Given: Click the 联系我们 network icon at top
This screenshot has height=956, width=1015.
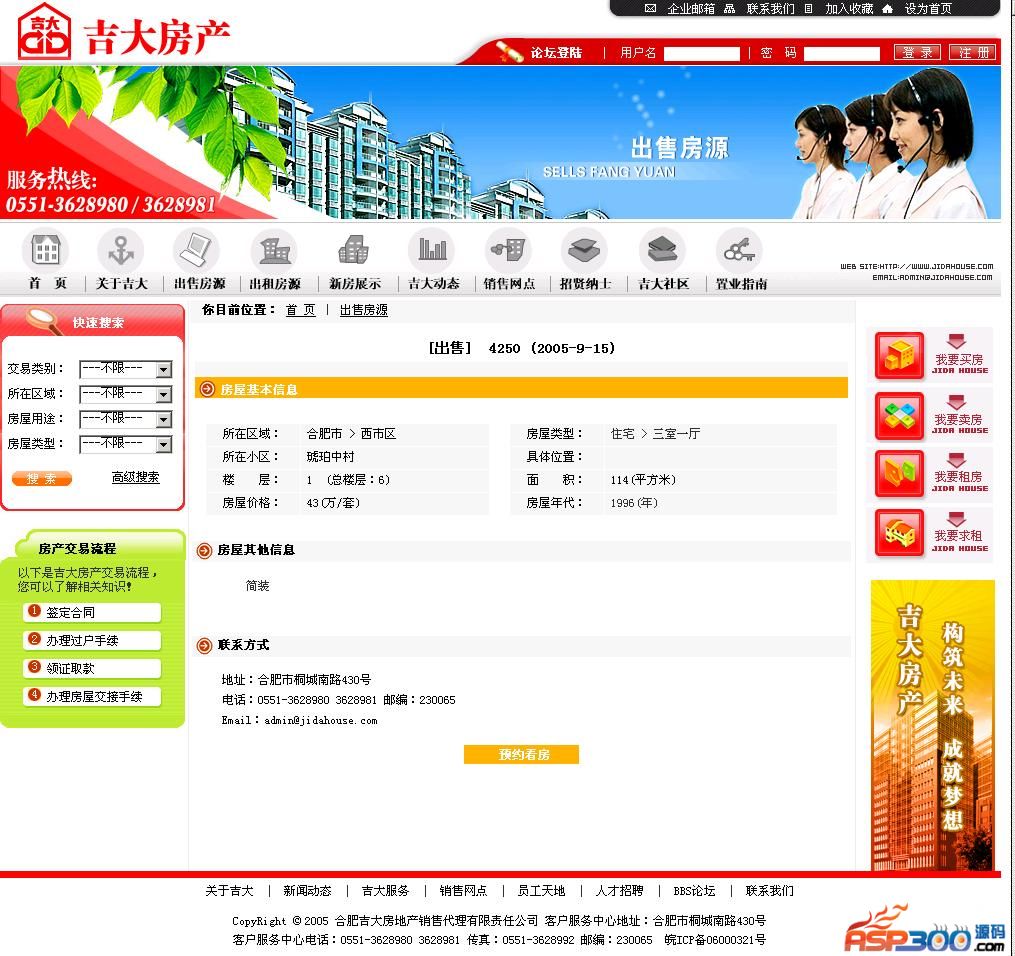Looking at the screenshot, I should tap(730, 8).
